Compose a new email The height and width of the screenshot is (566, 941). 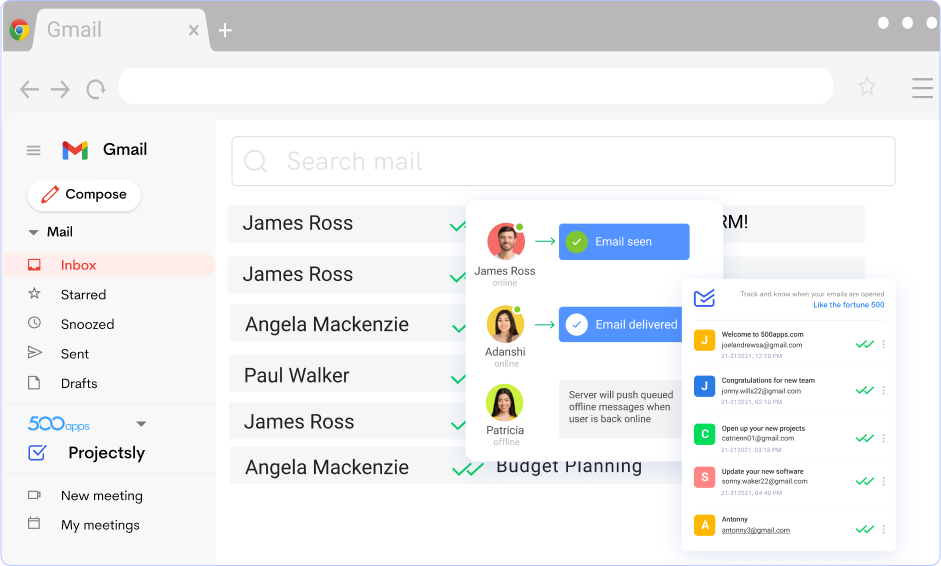pyautogui.click(x=84, y=194)
